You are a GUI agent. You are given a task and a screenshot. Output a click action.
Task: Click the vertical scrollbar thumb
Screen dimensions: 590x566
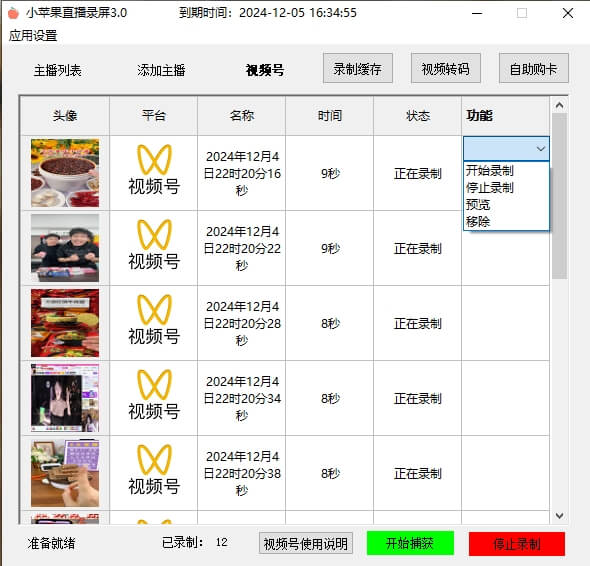(559, 196)
